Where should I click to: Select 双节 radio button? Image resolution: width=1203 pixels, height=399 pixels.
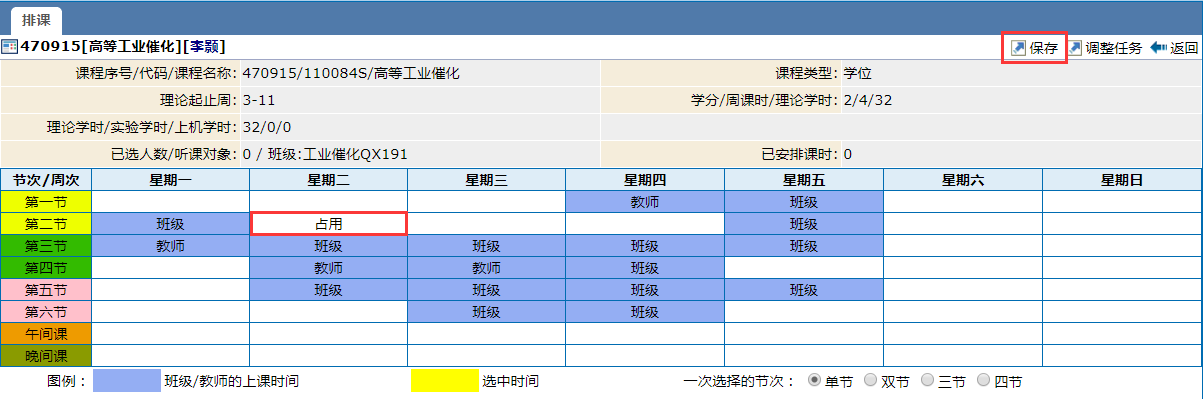coord(871,380)
